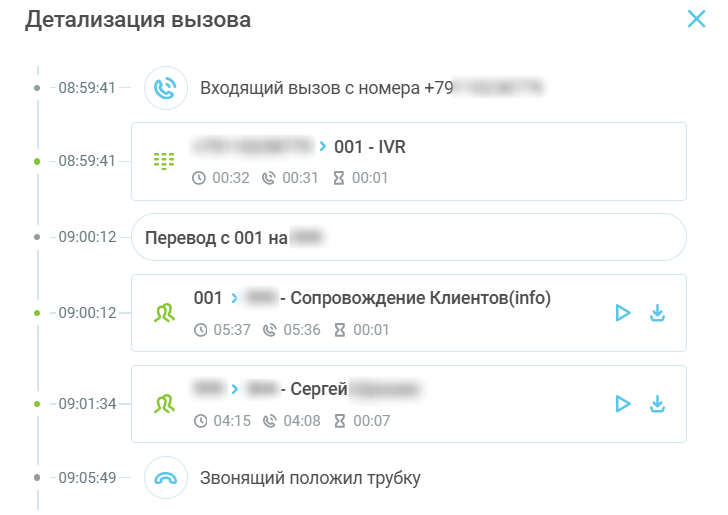Download the Сопровождение Клиентов call recording
This screenshot has width=728, height=515.
(x=657, y=313)
